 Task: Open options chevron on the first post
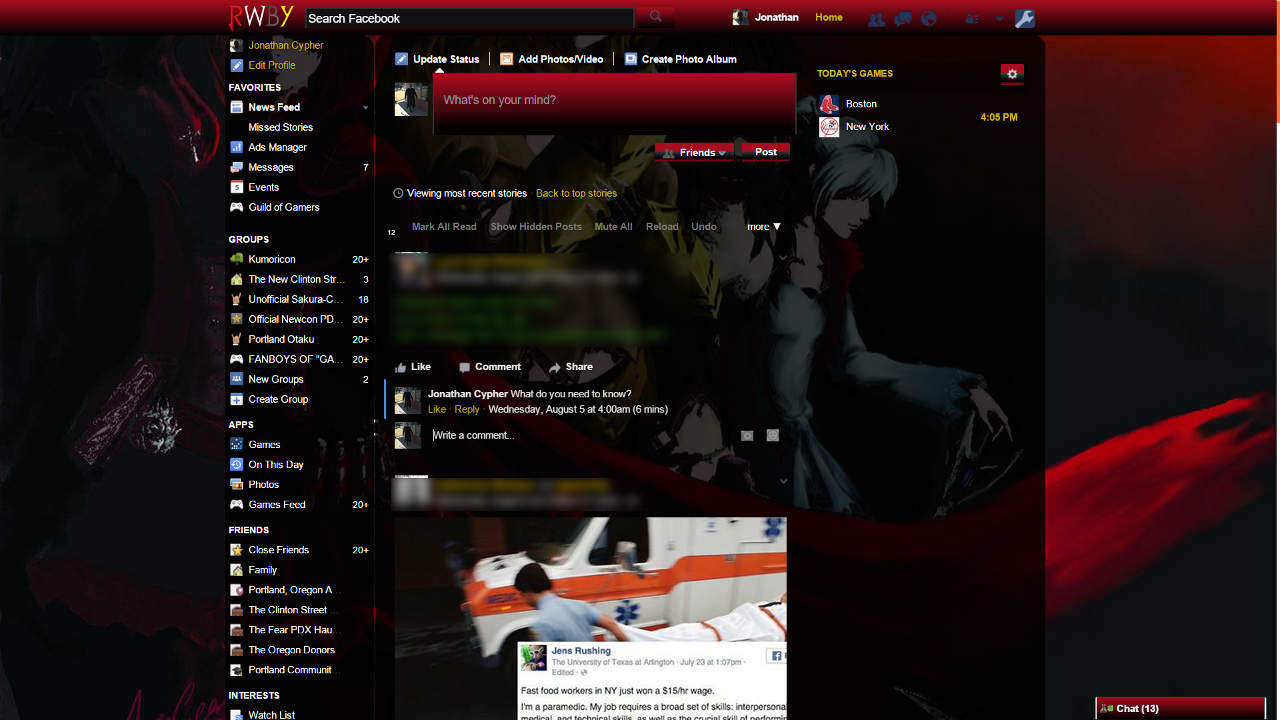pyautogui.click(x=783, y=258)
